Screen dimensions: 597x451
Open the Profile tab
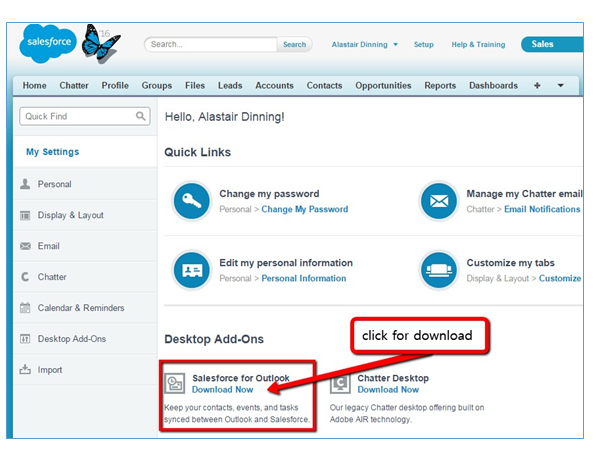pyautogui.click(x=115, y=86)
